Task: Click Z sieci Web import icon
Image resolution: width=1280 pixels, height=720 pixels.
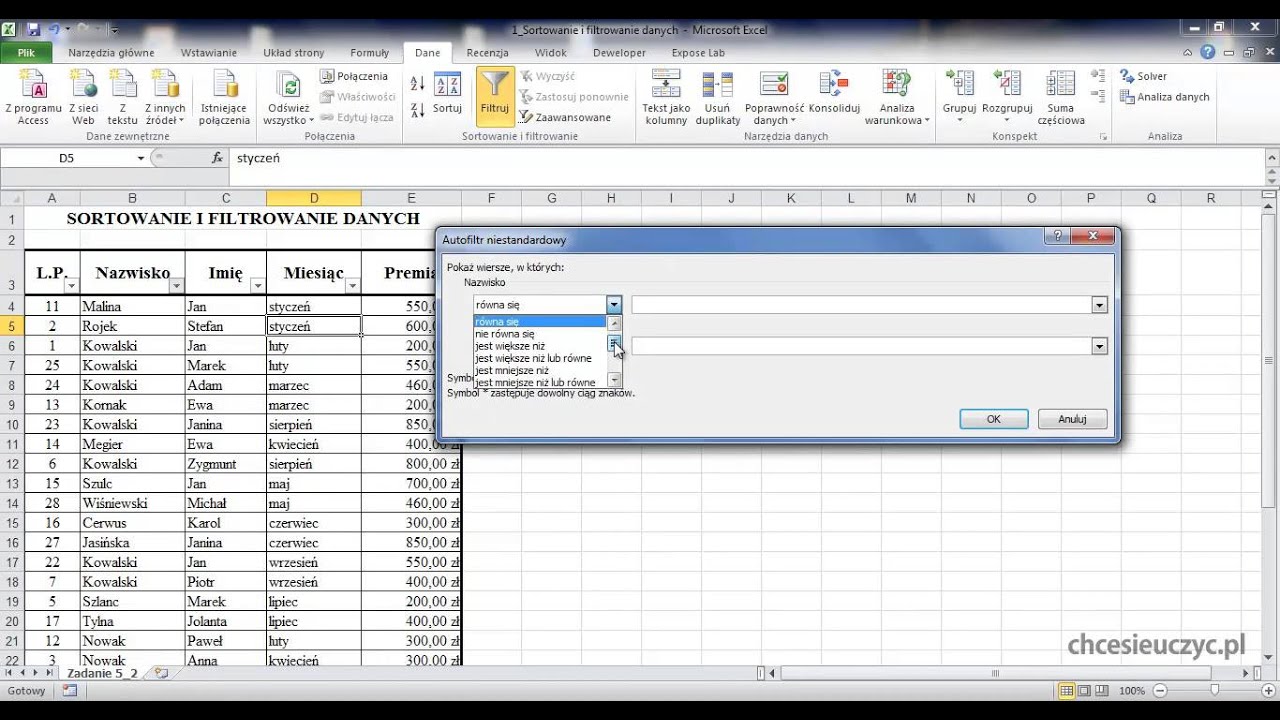Action: pos(83,97)
